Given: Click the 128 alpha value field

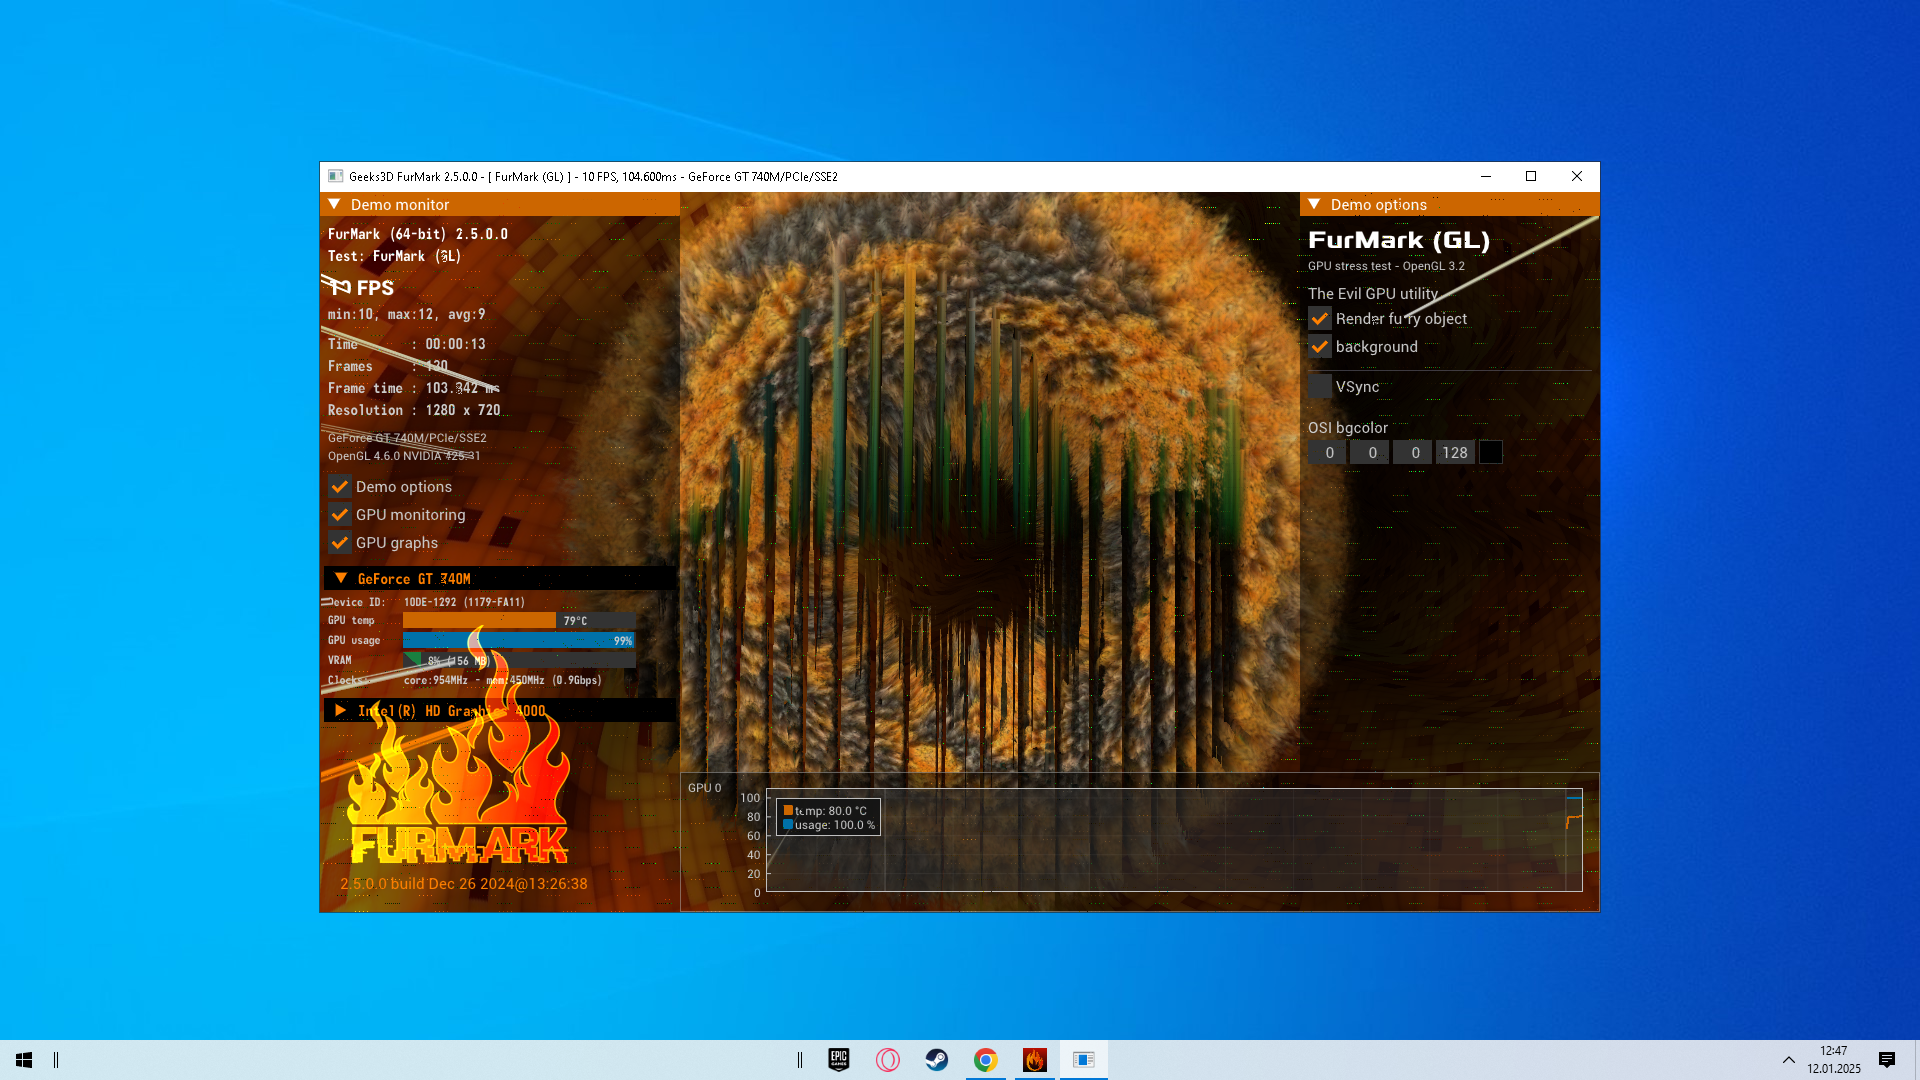Looking at the screenshot, I should pos(1454,452).
